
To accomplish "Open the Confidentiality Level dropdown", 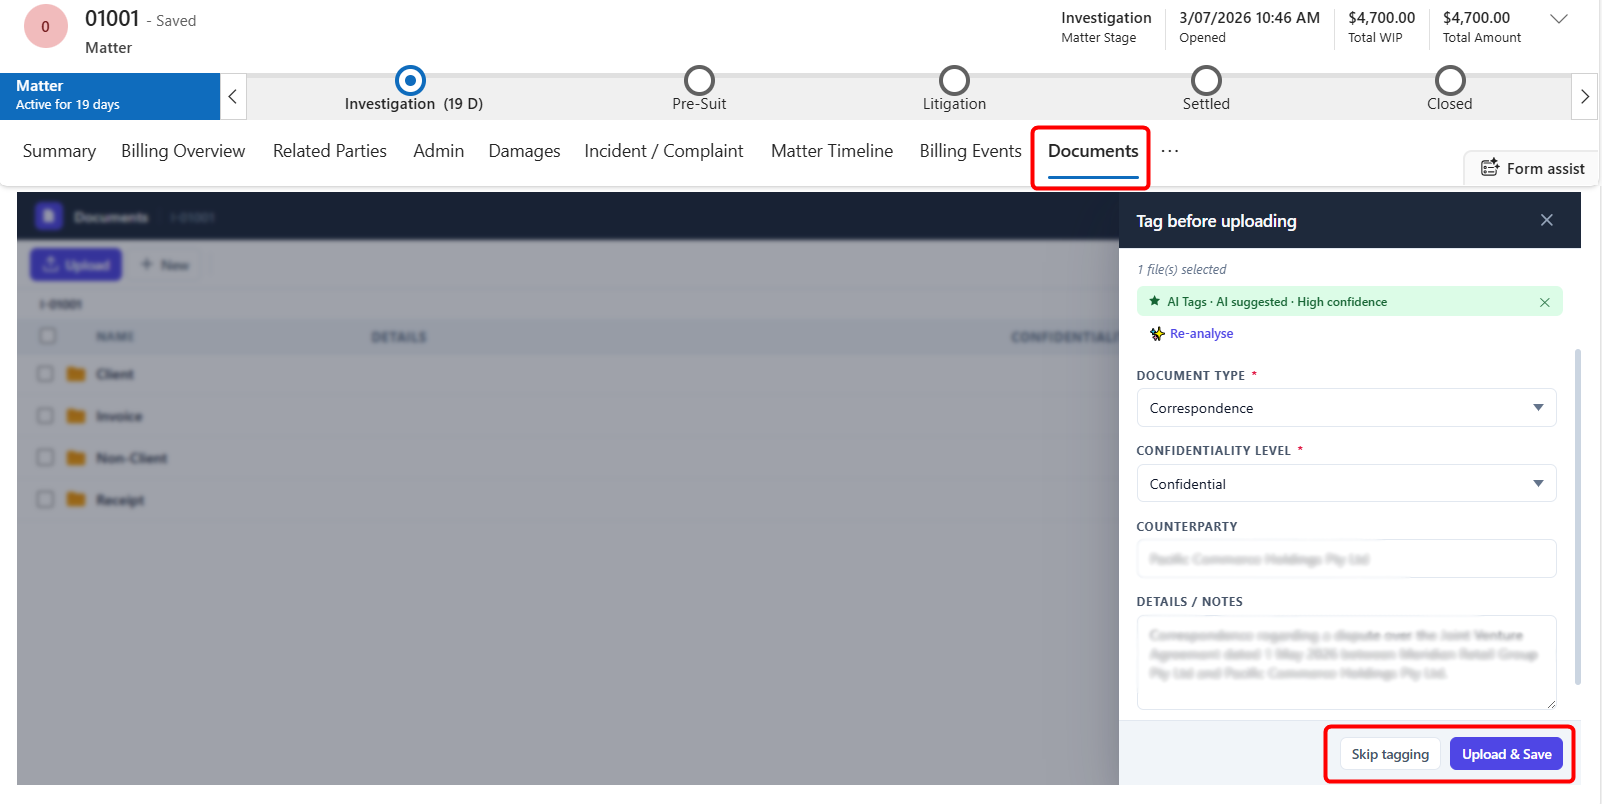I will [1346, 484].
